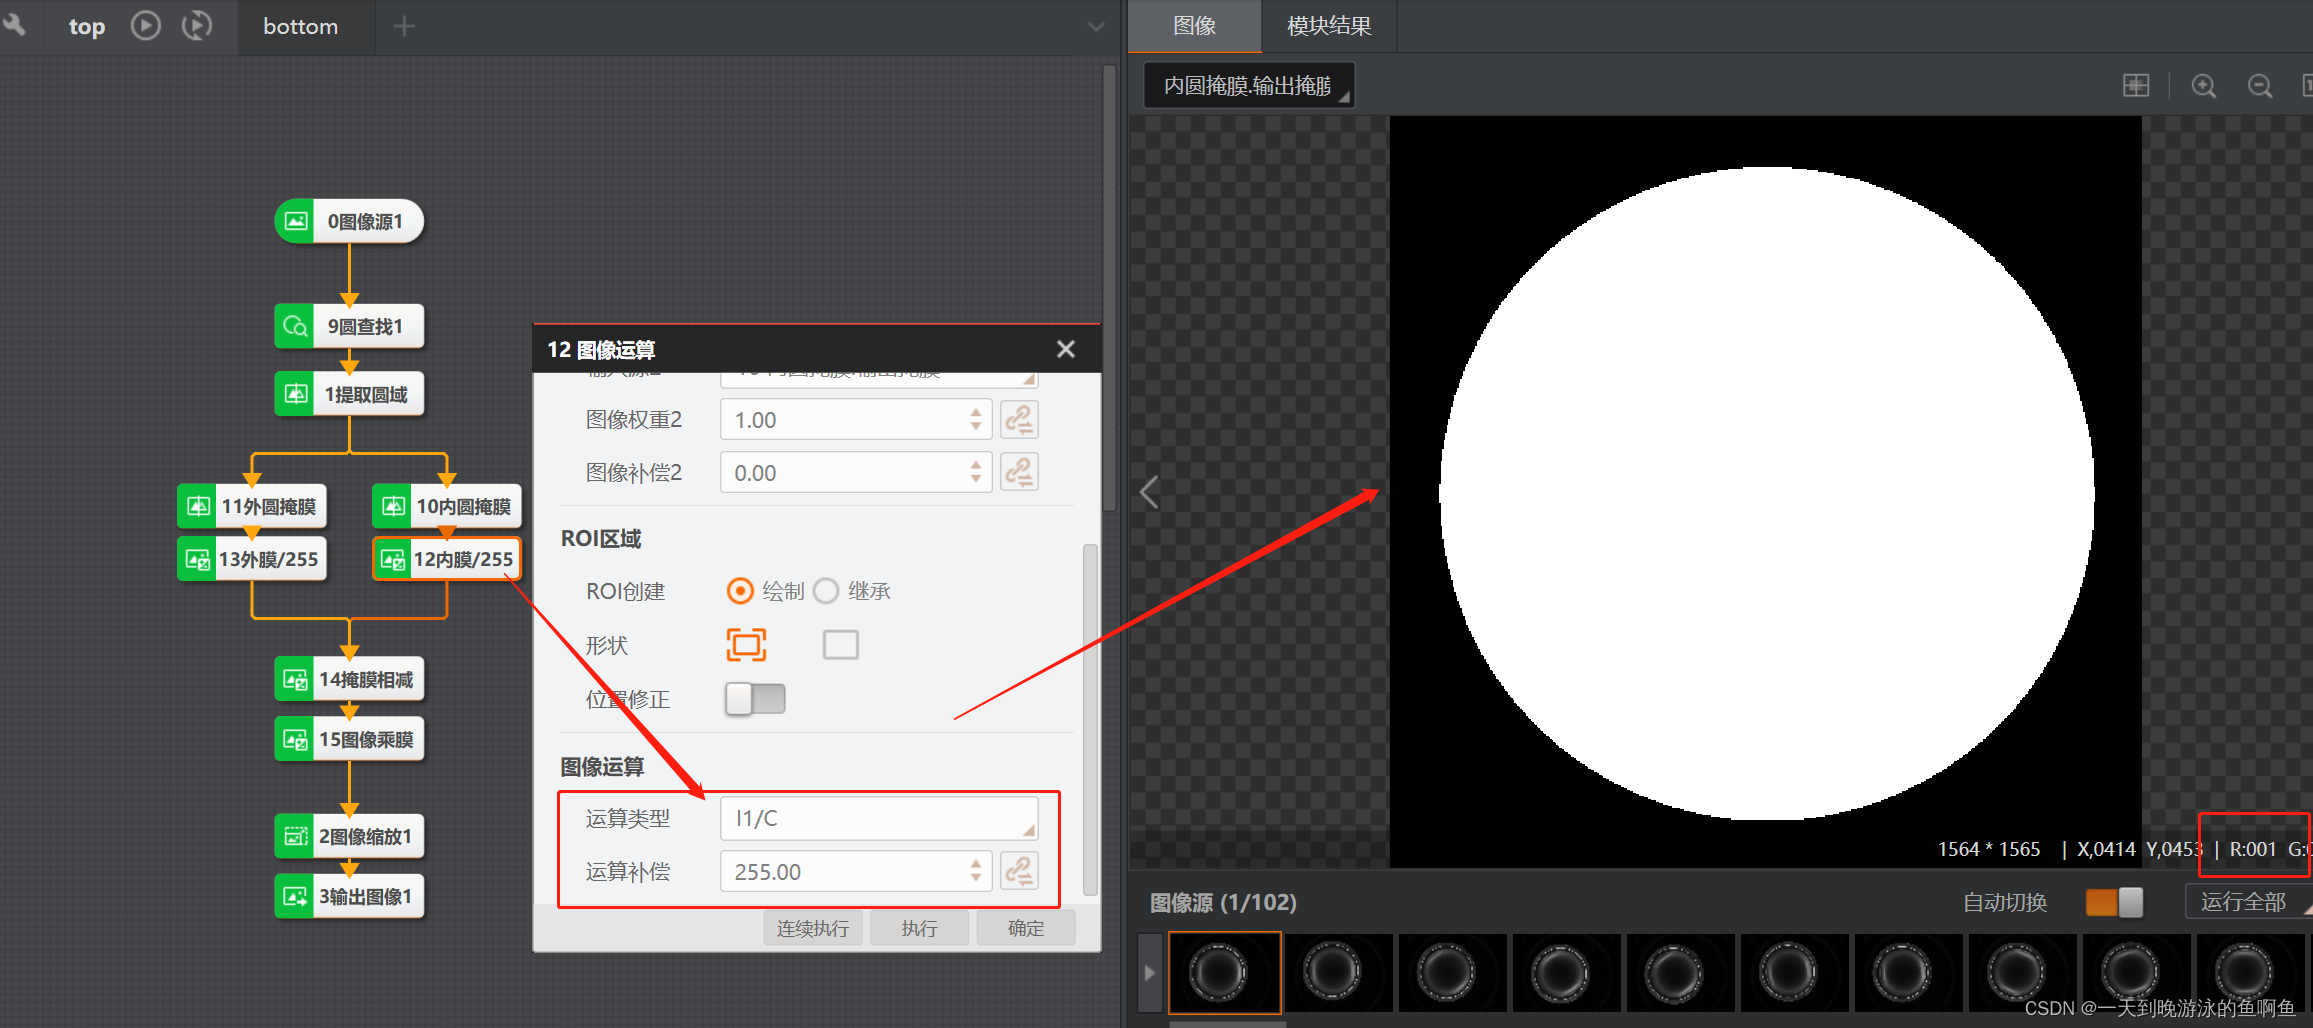Zoom out of the image view
This screenshot has height=1028, width=2313.
click(x=2259, y=86)
